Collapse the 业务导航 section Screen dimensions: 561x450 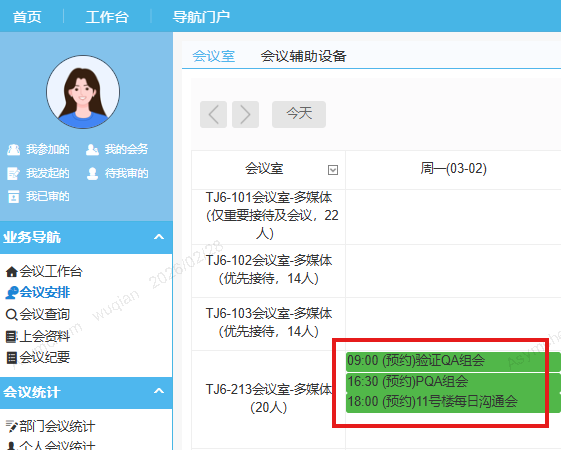click(159, 237)
